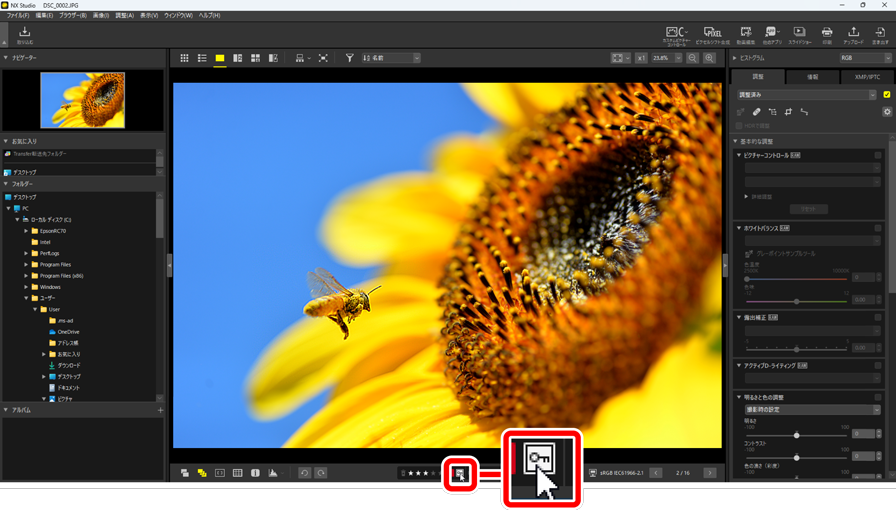Viewport: 896px width, 510px height.
Task: Click the protect key icon in bottom bar
Action: pyautogui.click(x=460, y=473)
